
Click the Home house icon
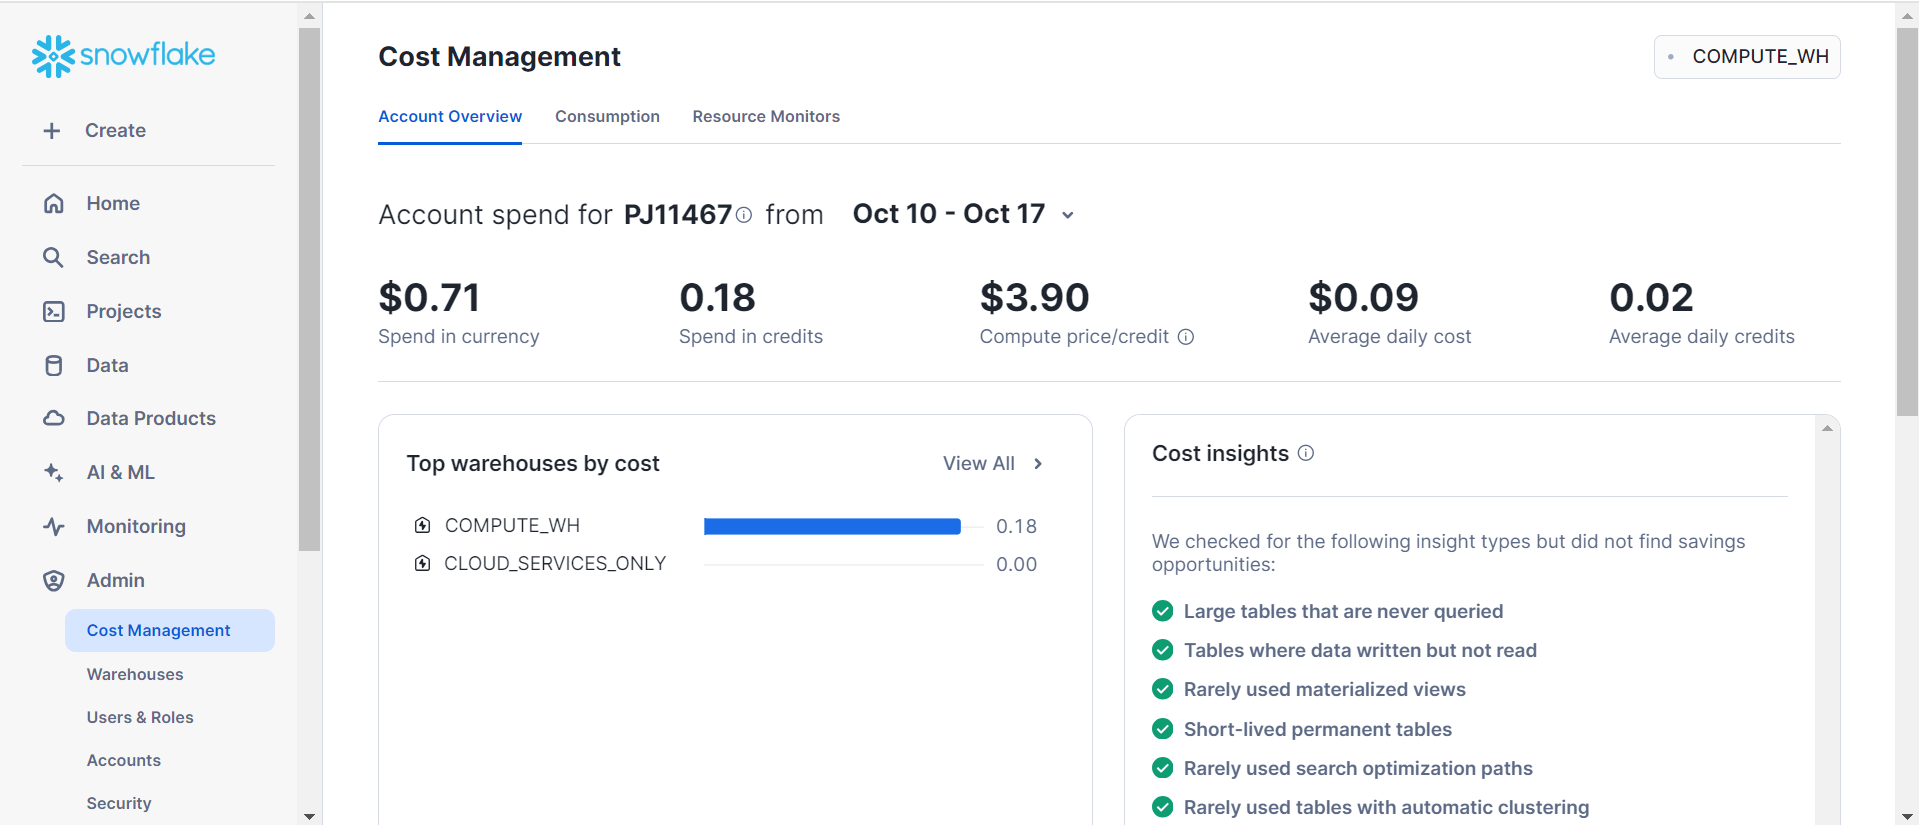click(x=54, y=204)
